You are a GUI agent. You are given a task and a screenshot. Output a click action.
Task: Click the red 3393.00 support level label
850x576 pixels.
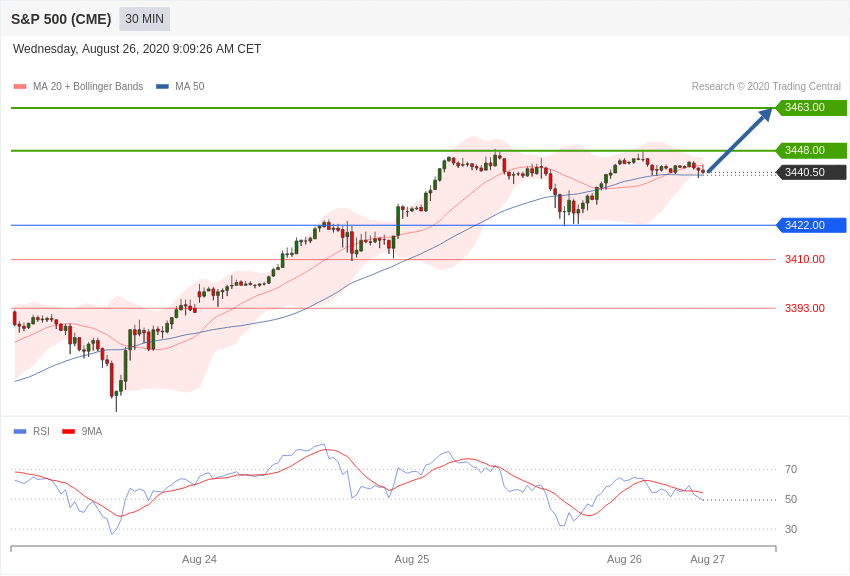pos(804,309)
